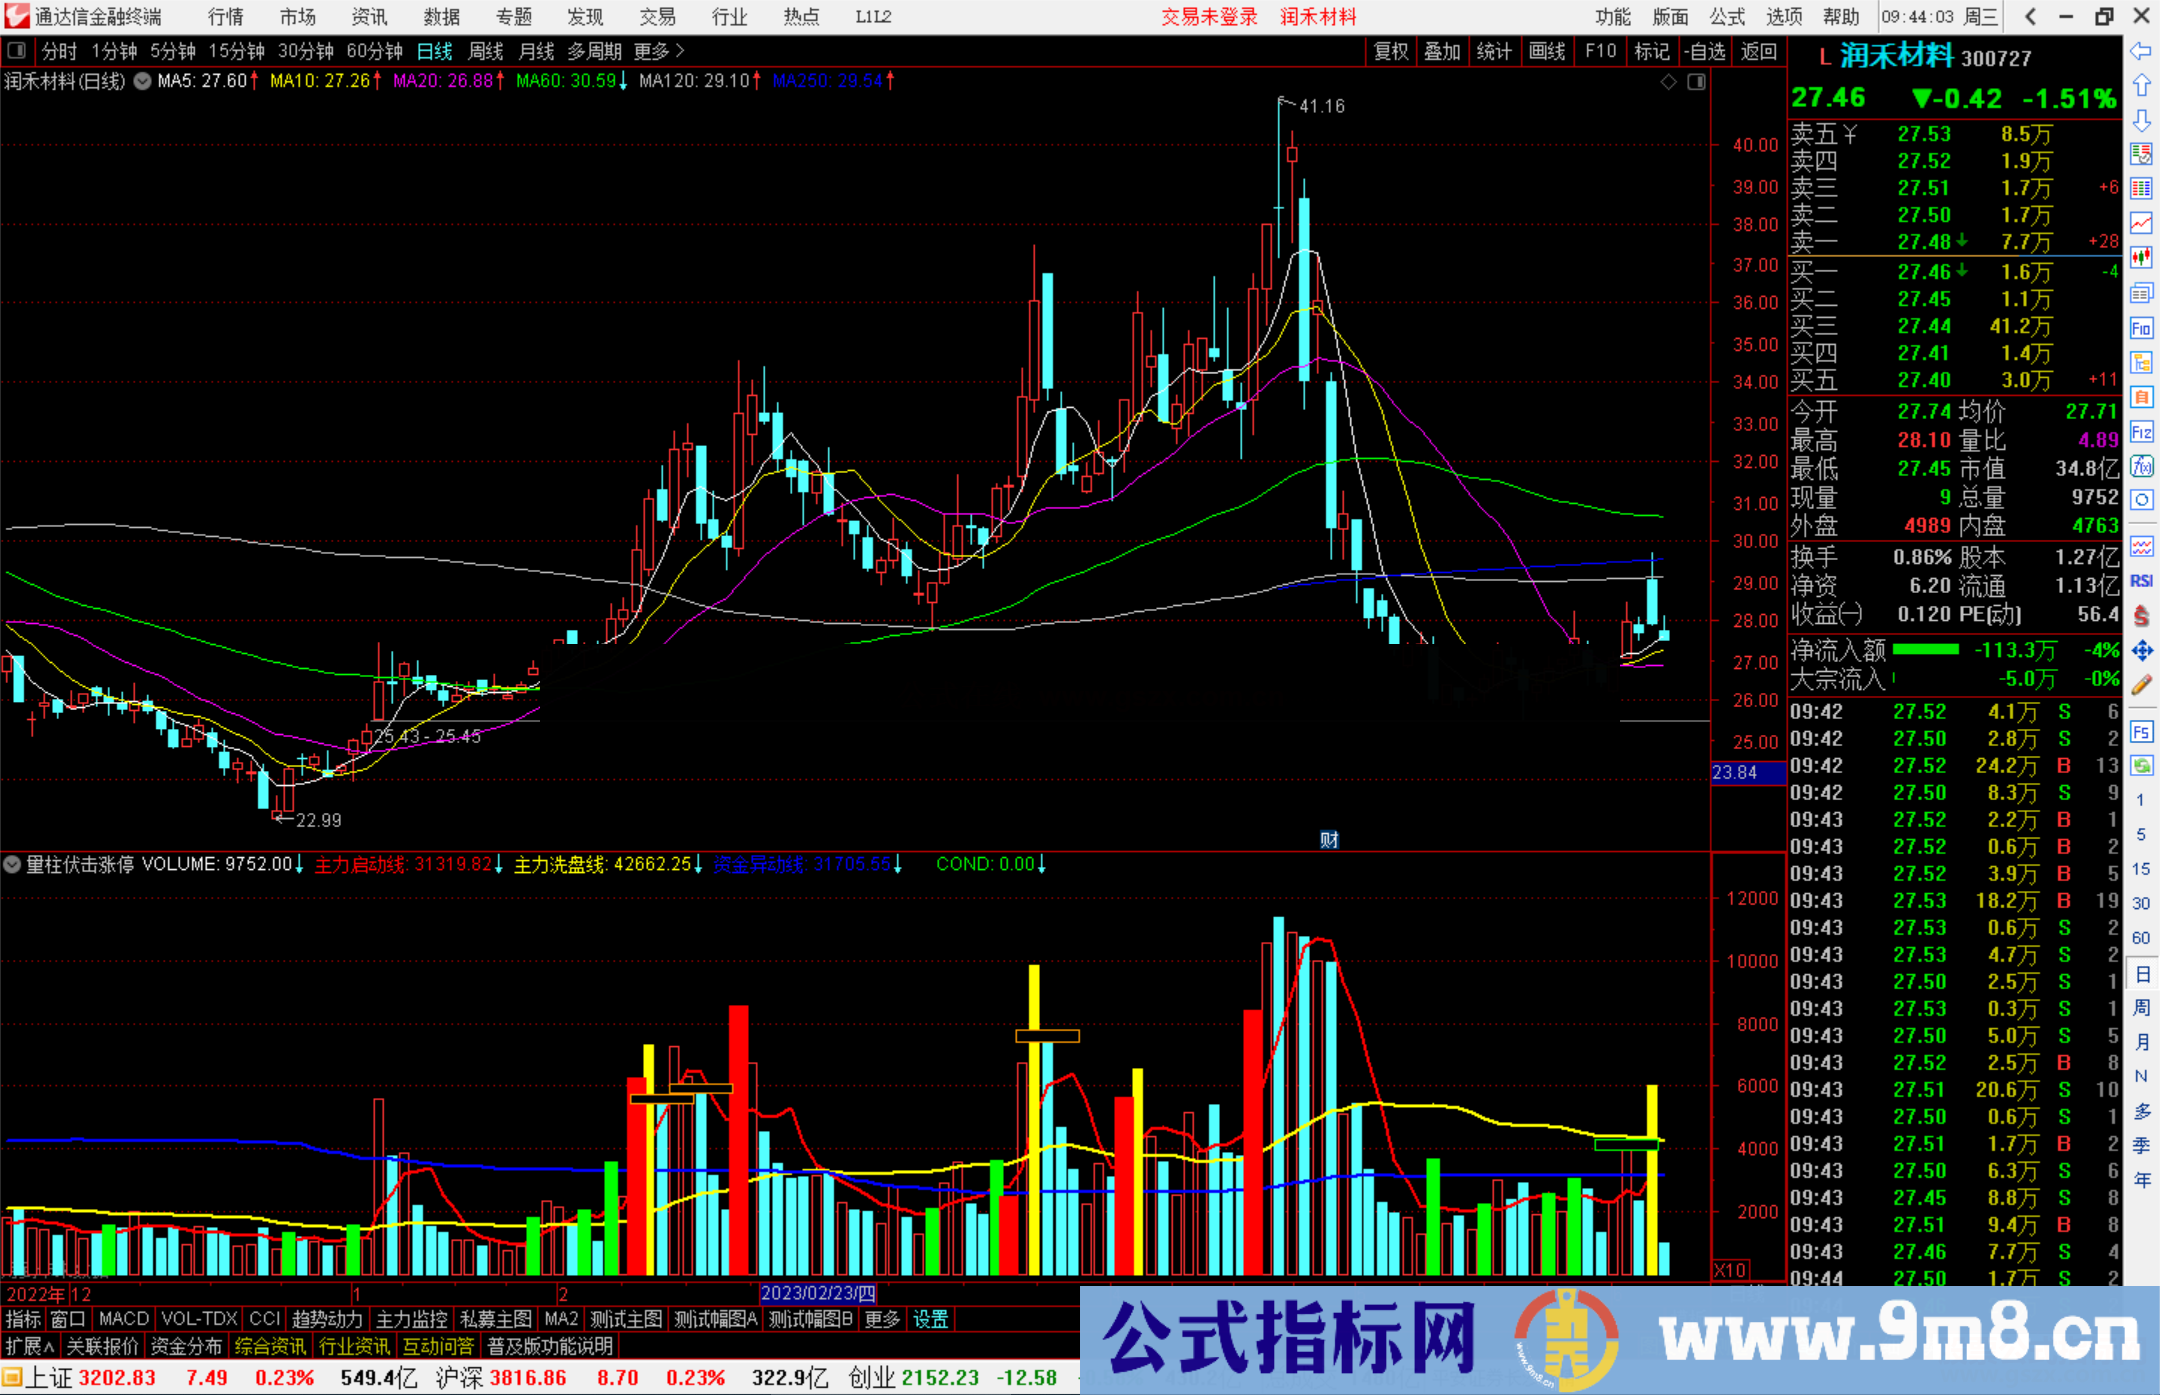Click the line trend chart sidebar icon
This screenshot has width=2160, height=1395.
tap(2141, 223)
